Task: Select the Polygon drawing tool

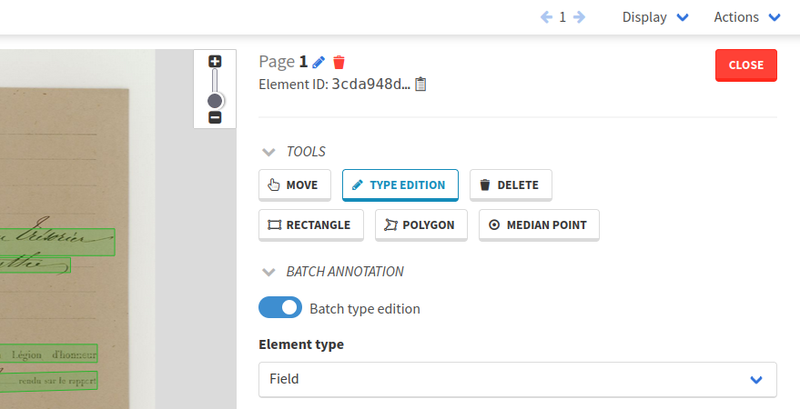Action: click(x=421, y=225)
